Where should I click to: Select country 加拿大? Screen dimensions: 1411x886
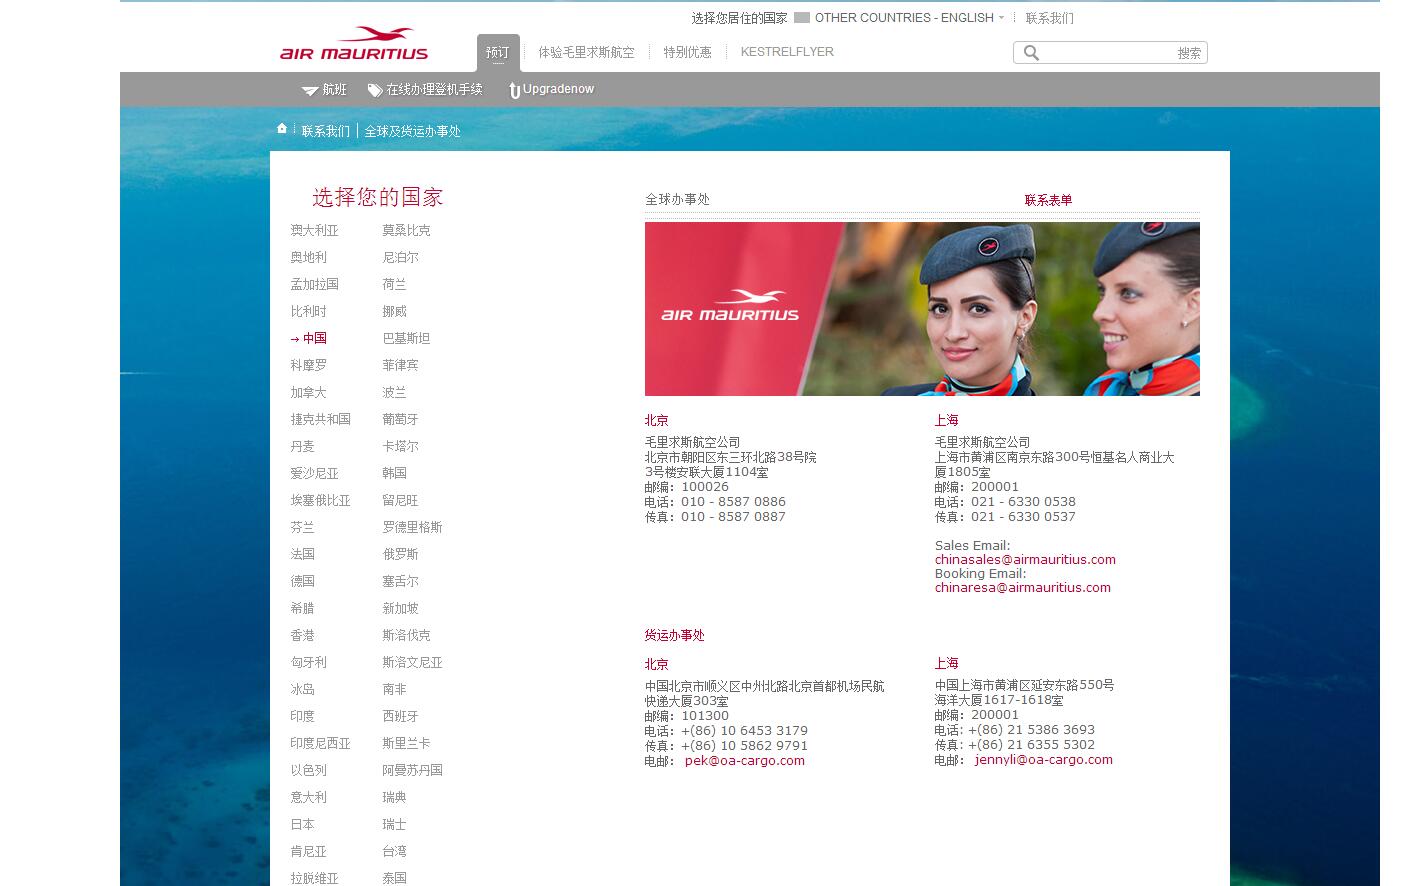[309, 392]
